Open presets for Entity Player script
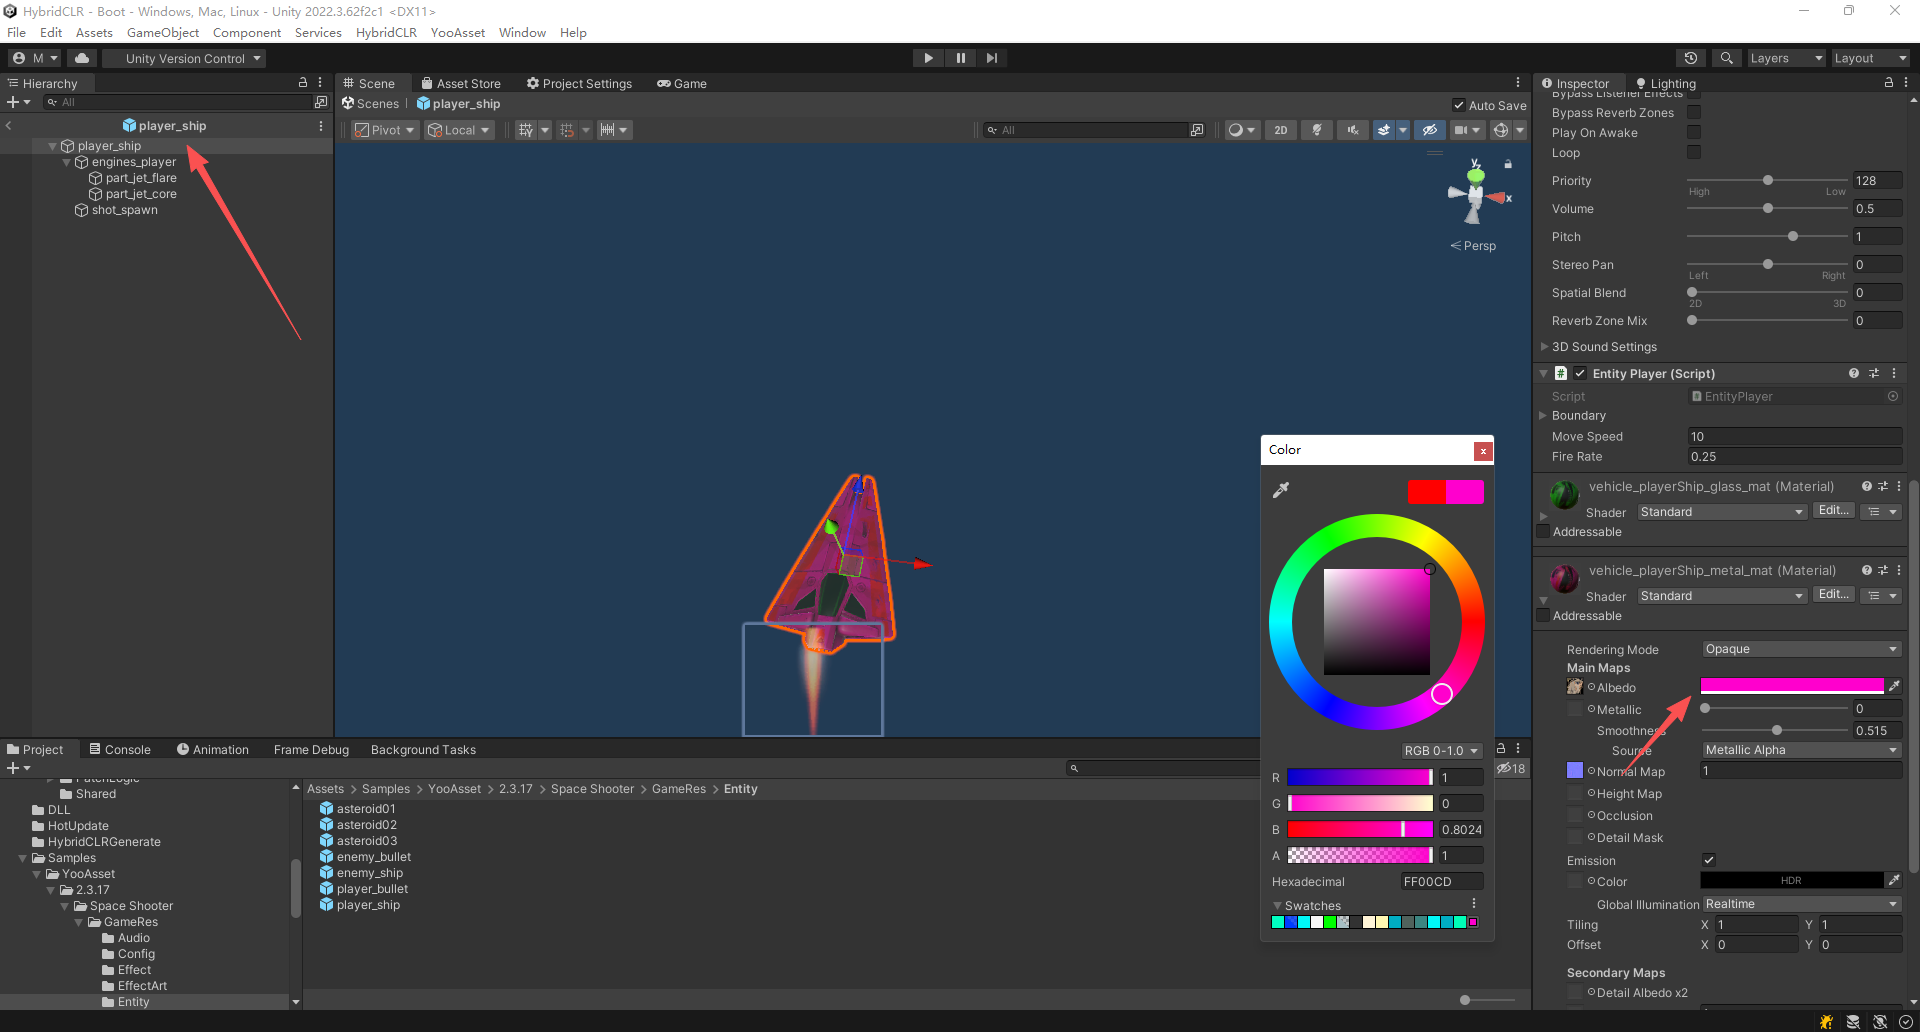1920x1032 pixels. click(x=1874, y=373)
